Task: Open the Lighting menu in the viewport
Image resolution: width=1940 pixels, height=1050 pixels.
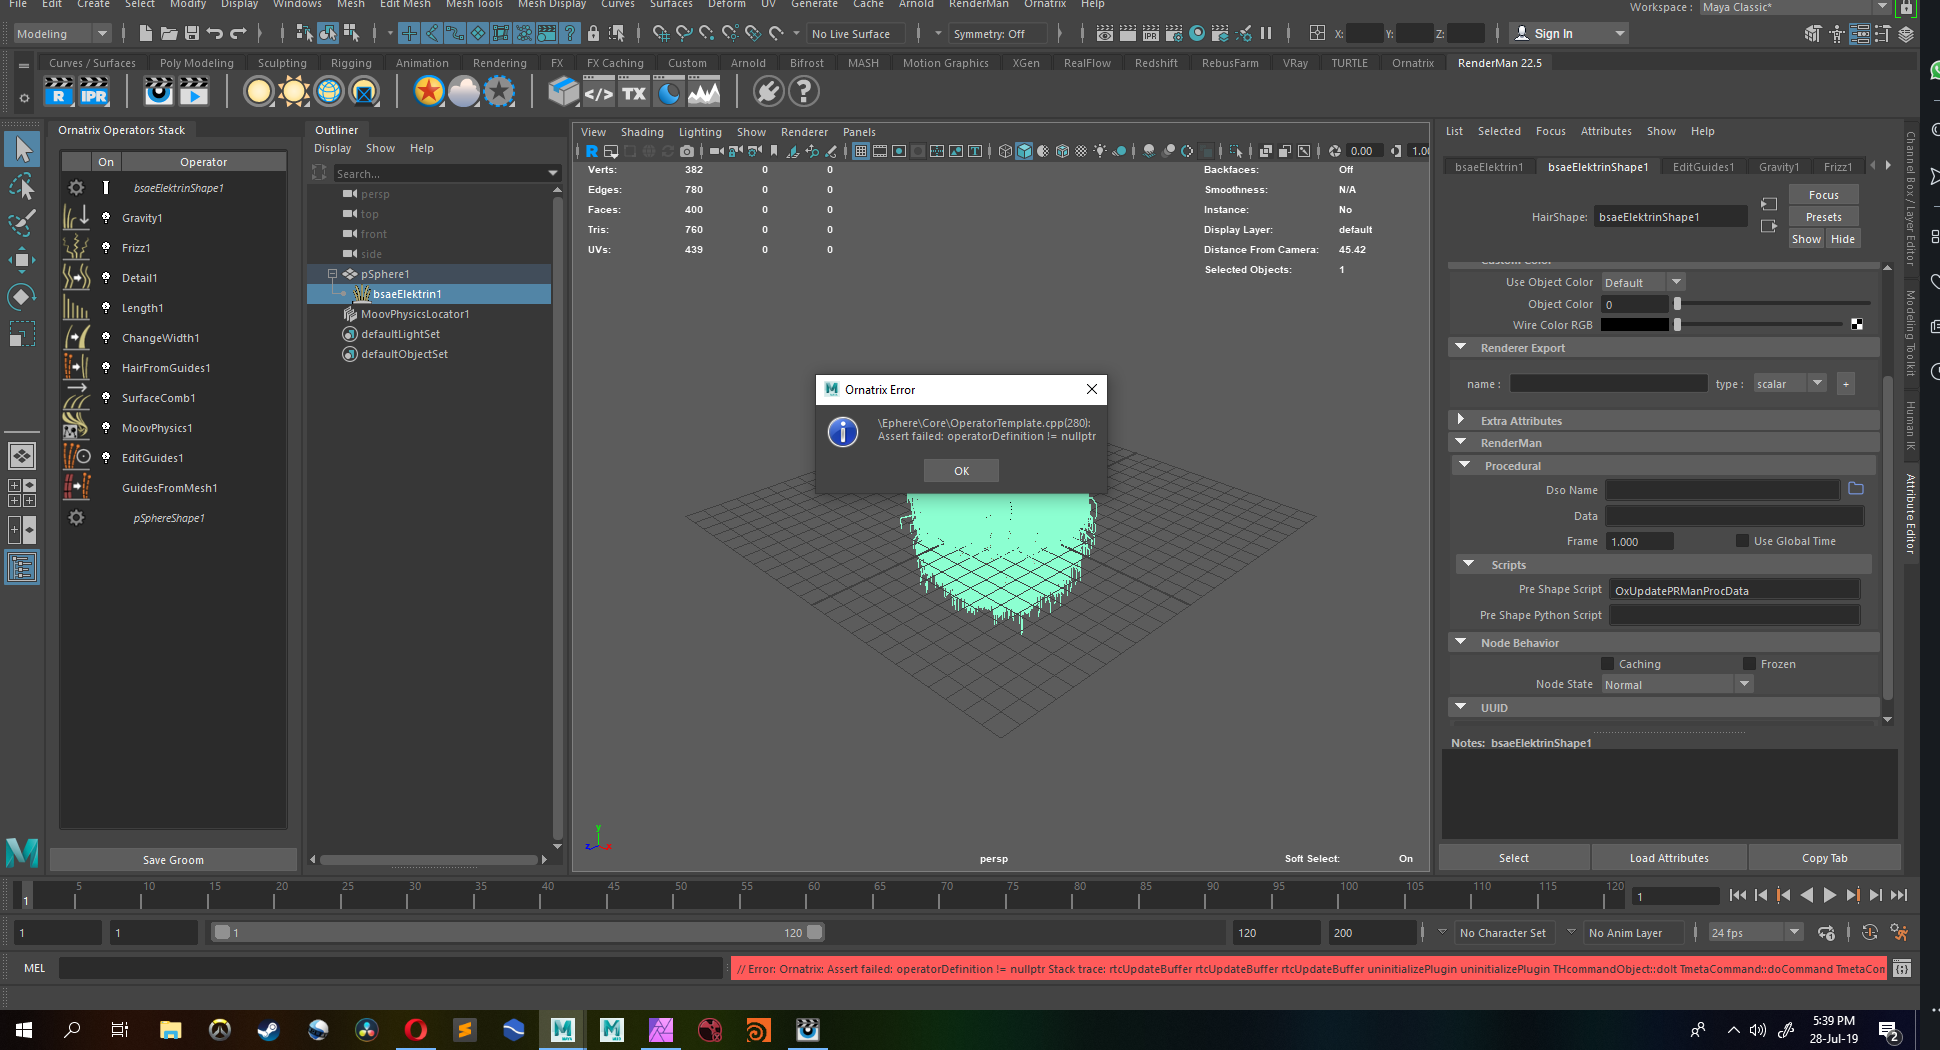Action: [x=699, y=132]
